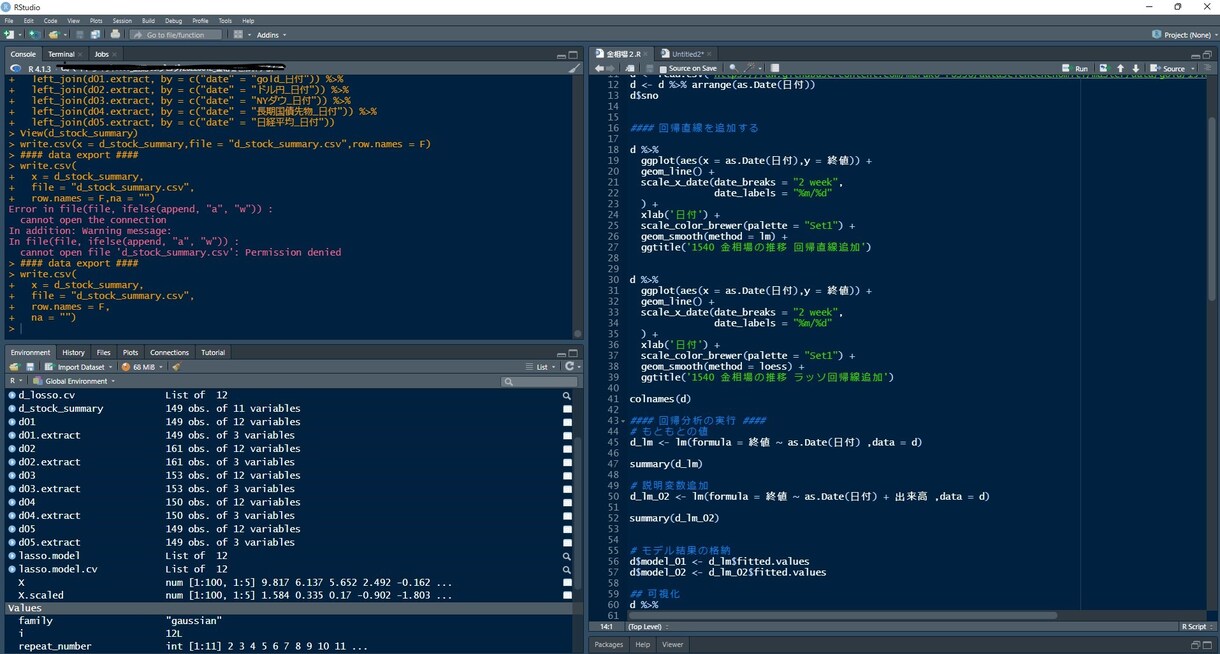Close the Untitled2* editor tab
Screen dimensions: 1220x654
coord(709,54)
